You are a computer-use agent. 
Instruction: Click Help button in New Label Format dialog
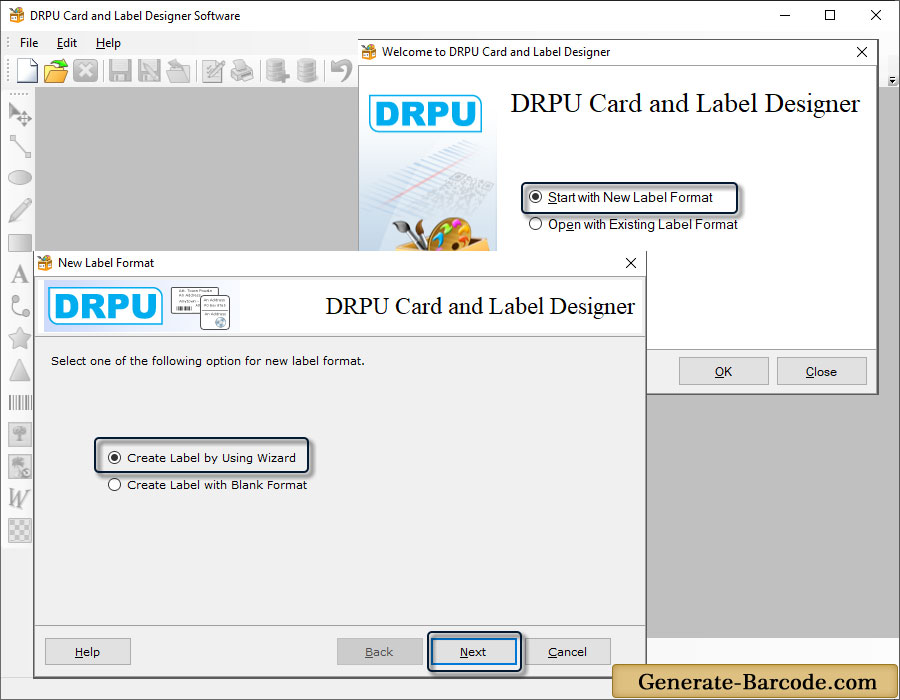click(87, 652)
